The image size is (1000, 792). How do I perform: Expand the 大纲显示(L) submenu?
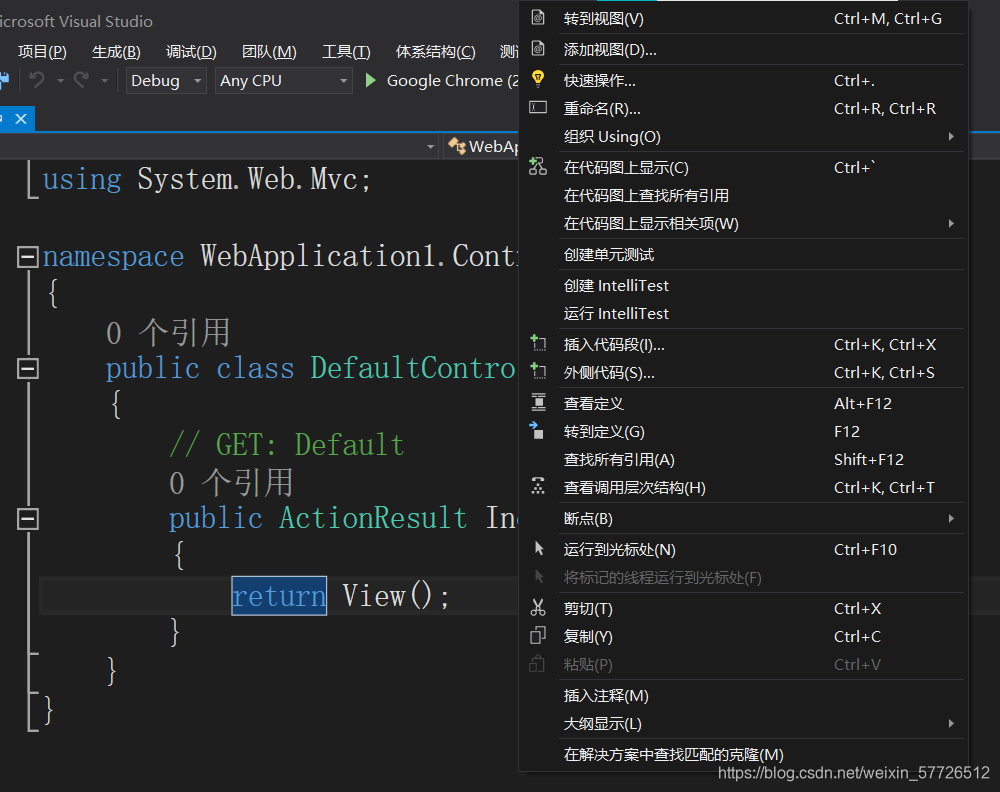[950, 723]
